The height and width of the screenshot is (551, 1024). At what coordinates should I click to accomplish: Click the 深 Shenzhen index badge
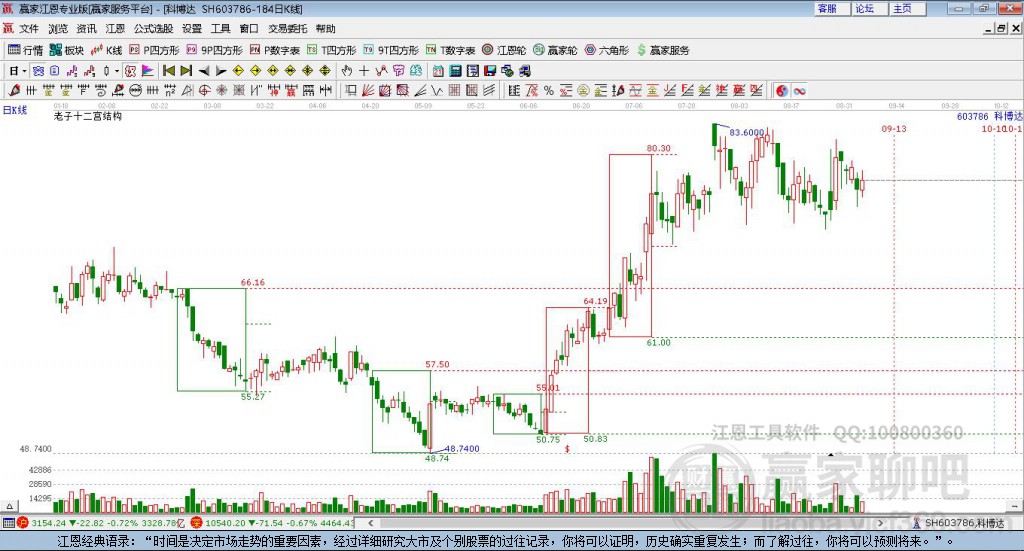point(197,523)
